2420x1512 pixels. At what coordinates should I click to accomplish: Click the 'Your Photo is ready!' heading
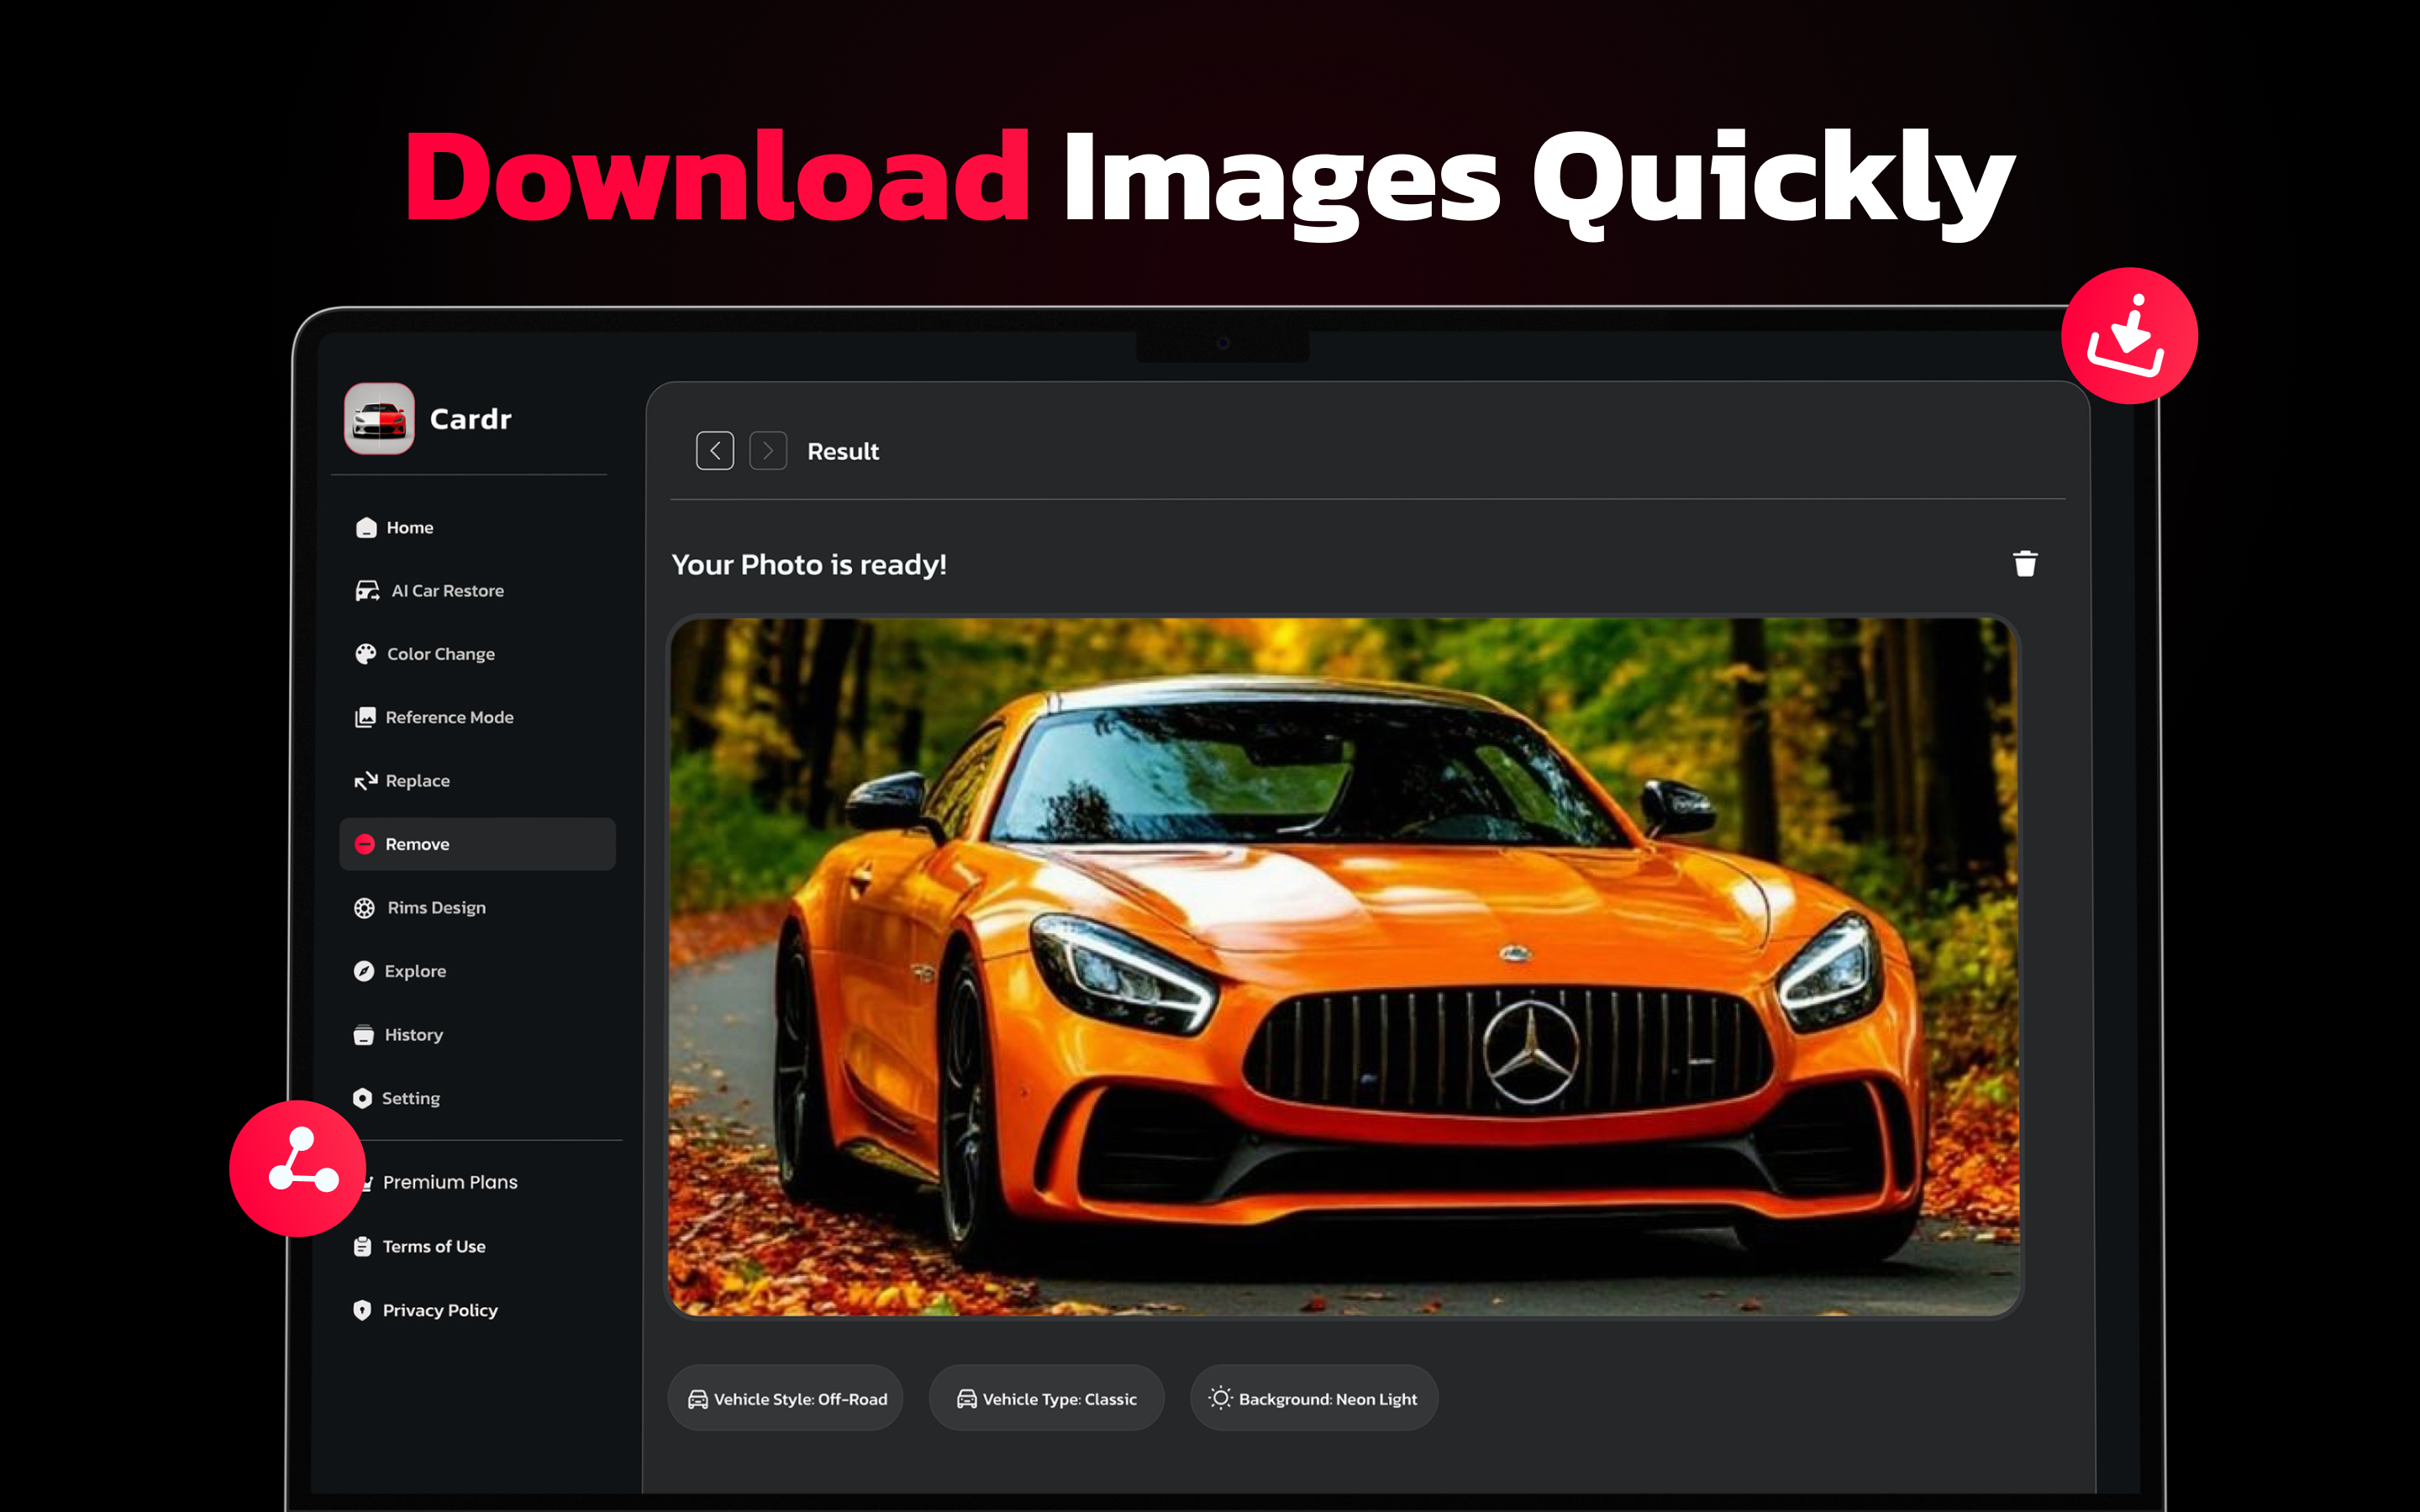point(809,565)
